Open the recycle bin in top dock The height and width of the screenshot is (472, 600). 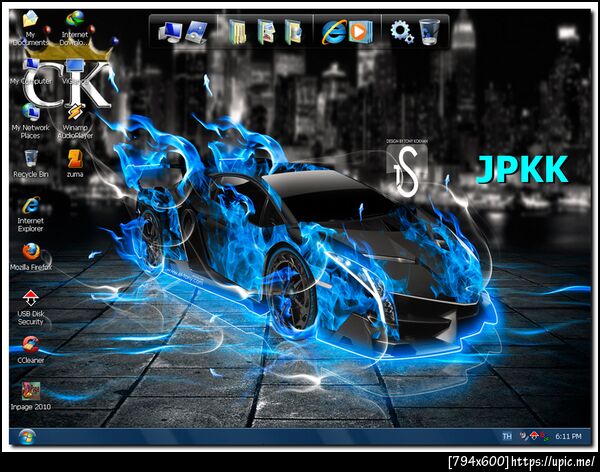[x=430, y=32]
